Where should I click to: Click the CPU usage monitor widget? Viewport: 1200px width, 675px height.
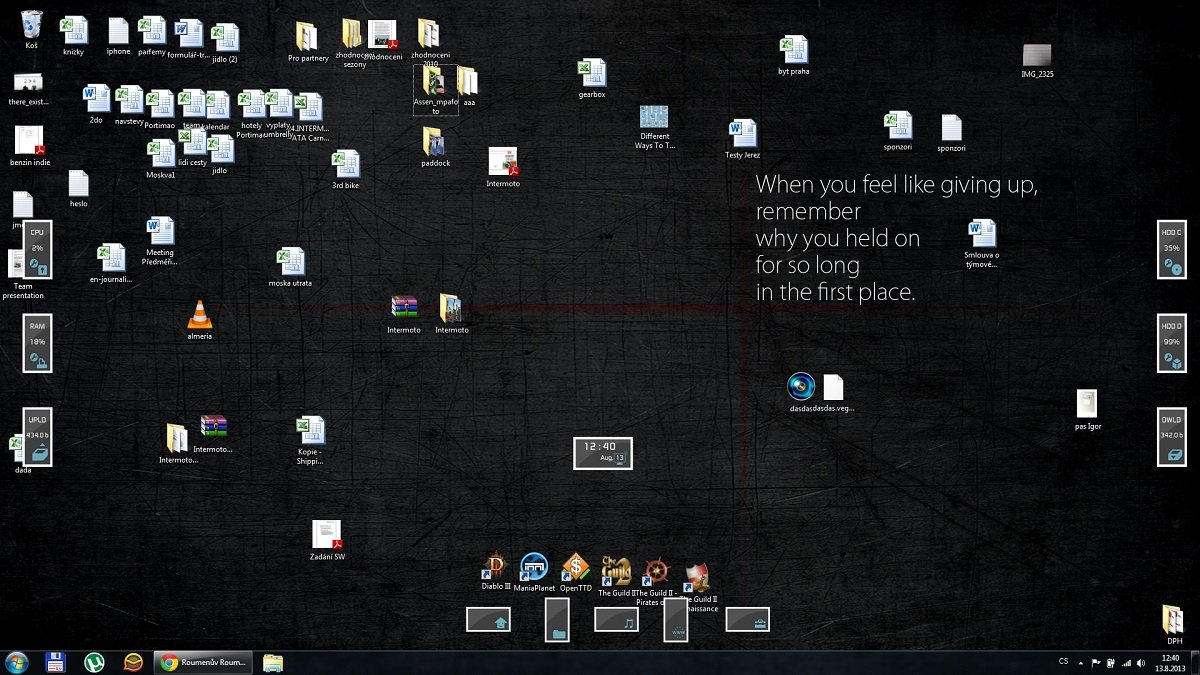pos(37,250)
